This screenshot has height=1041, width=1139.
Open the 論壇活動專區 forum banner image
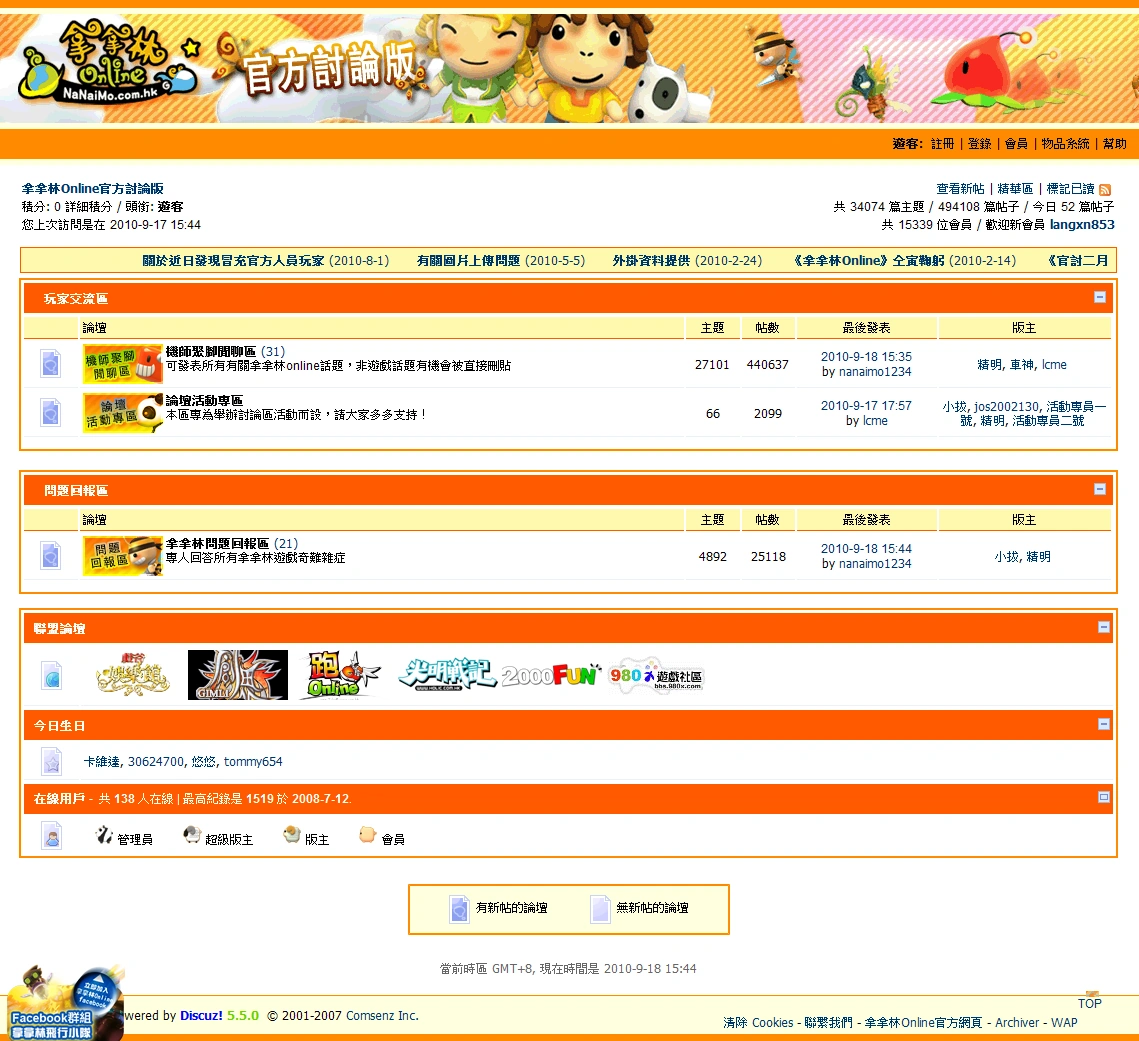[x=122, y=413]
